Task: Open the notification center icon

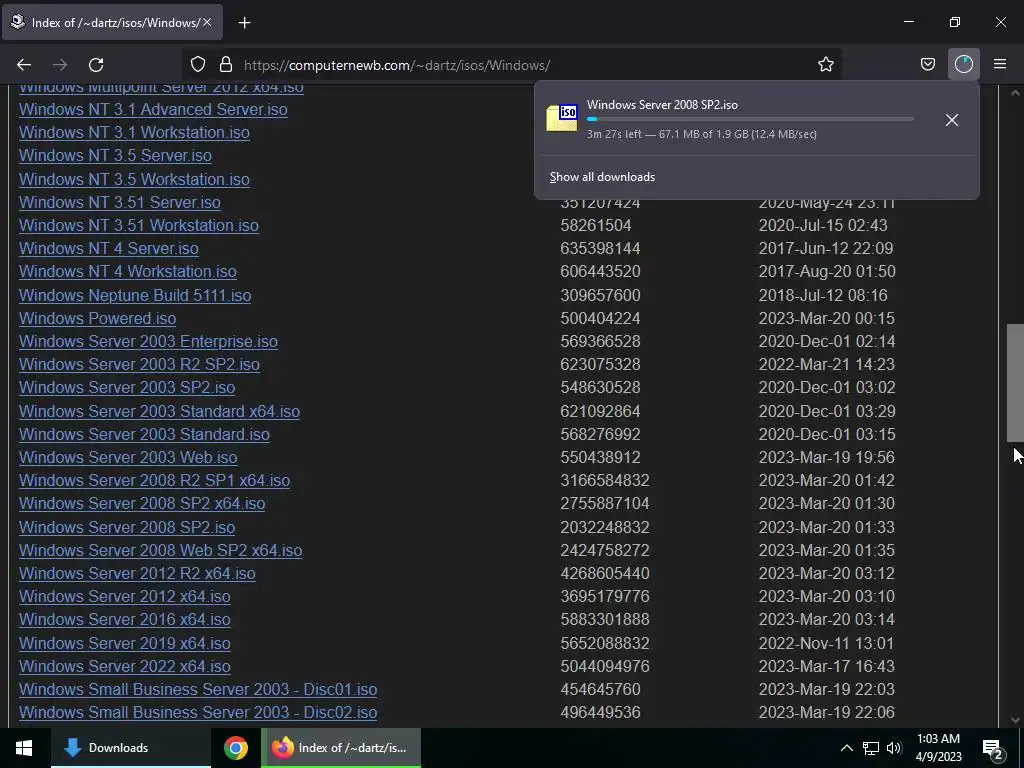Action: pyautogui.click(x=992, y=749)
